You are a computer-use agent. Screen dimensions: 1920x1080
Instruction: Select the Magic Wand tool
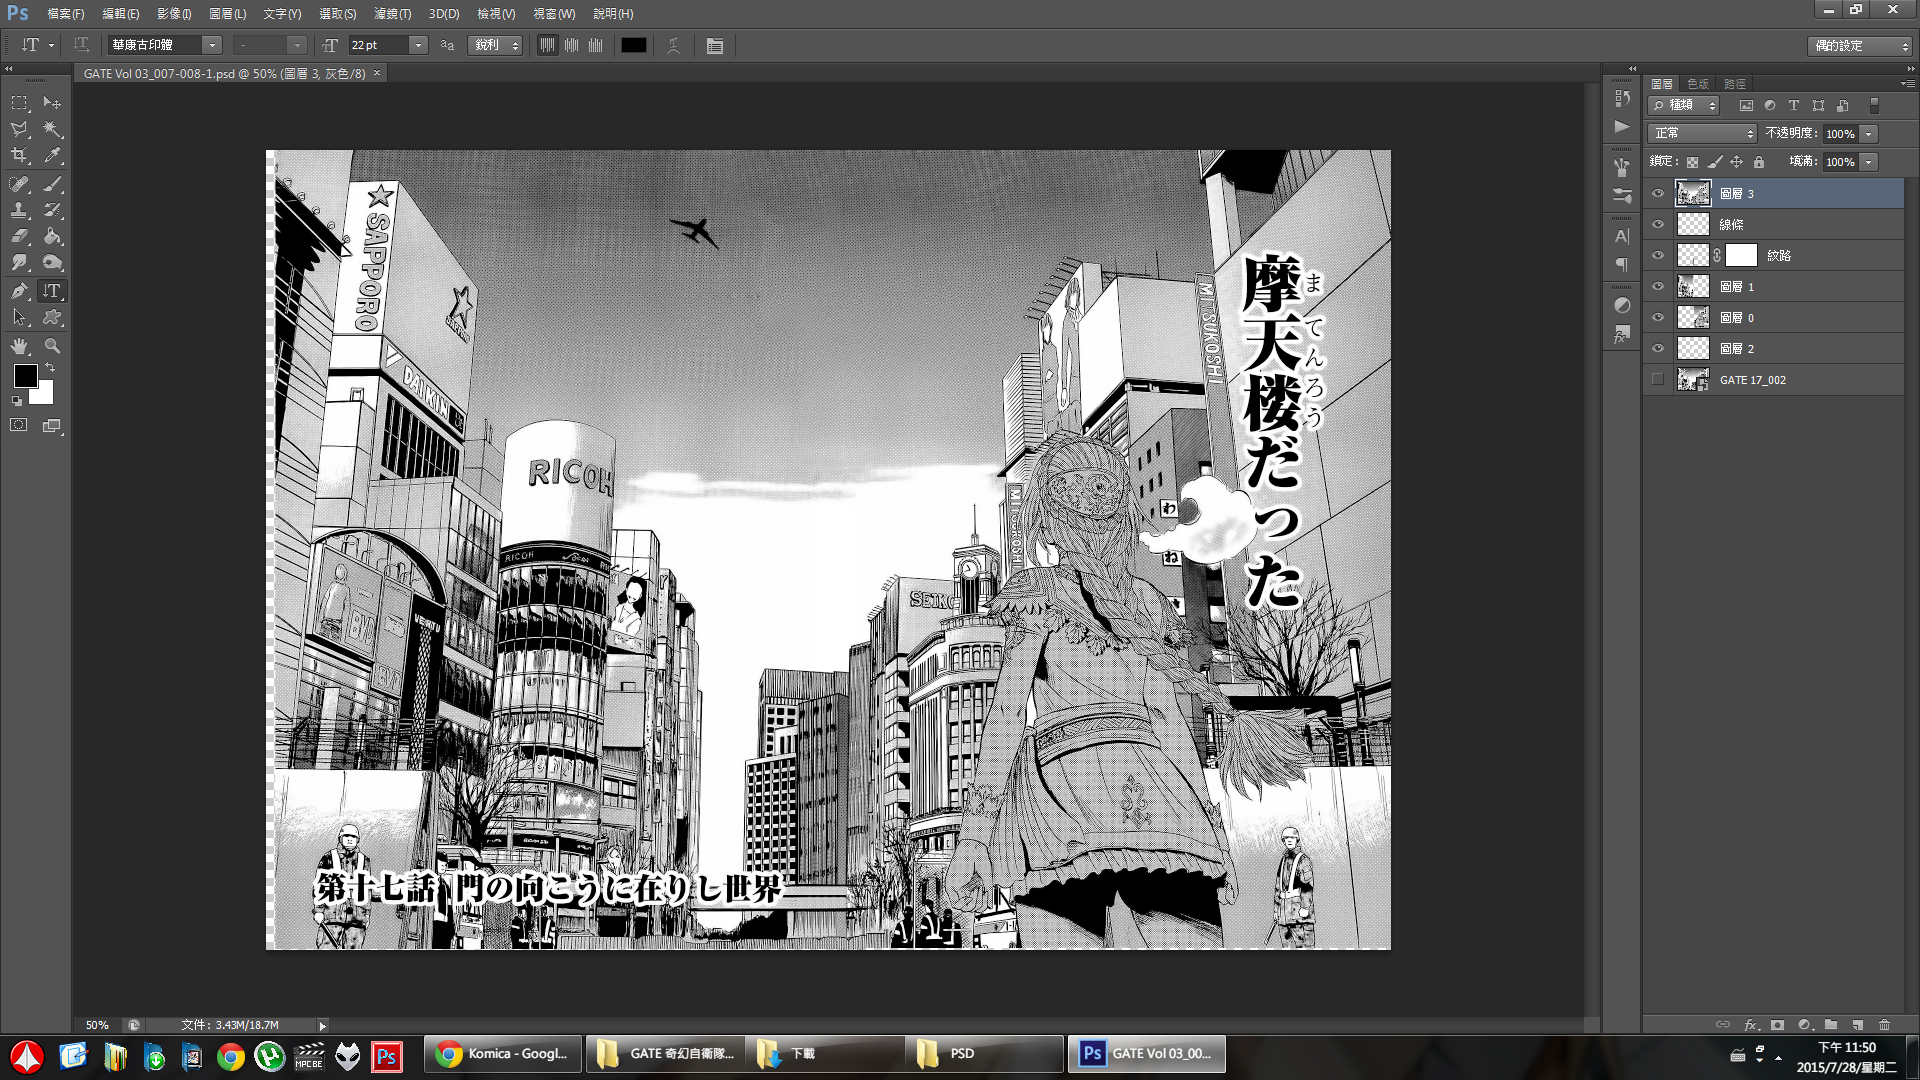coord(52,129)
